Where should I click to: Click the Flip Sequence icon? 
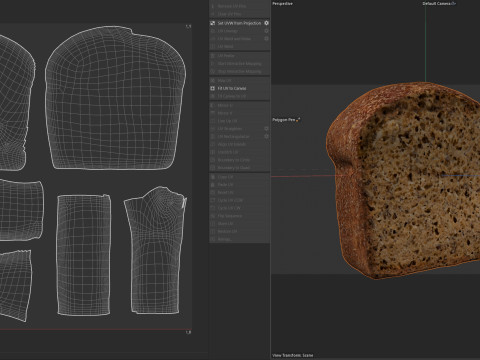(213, 216)
